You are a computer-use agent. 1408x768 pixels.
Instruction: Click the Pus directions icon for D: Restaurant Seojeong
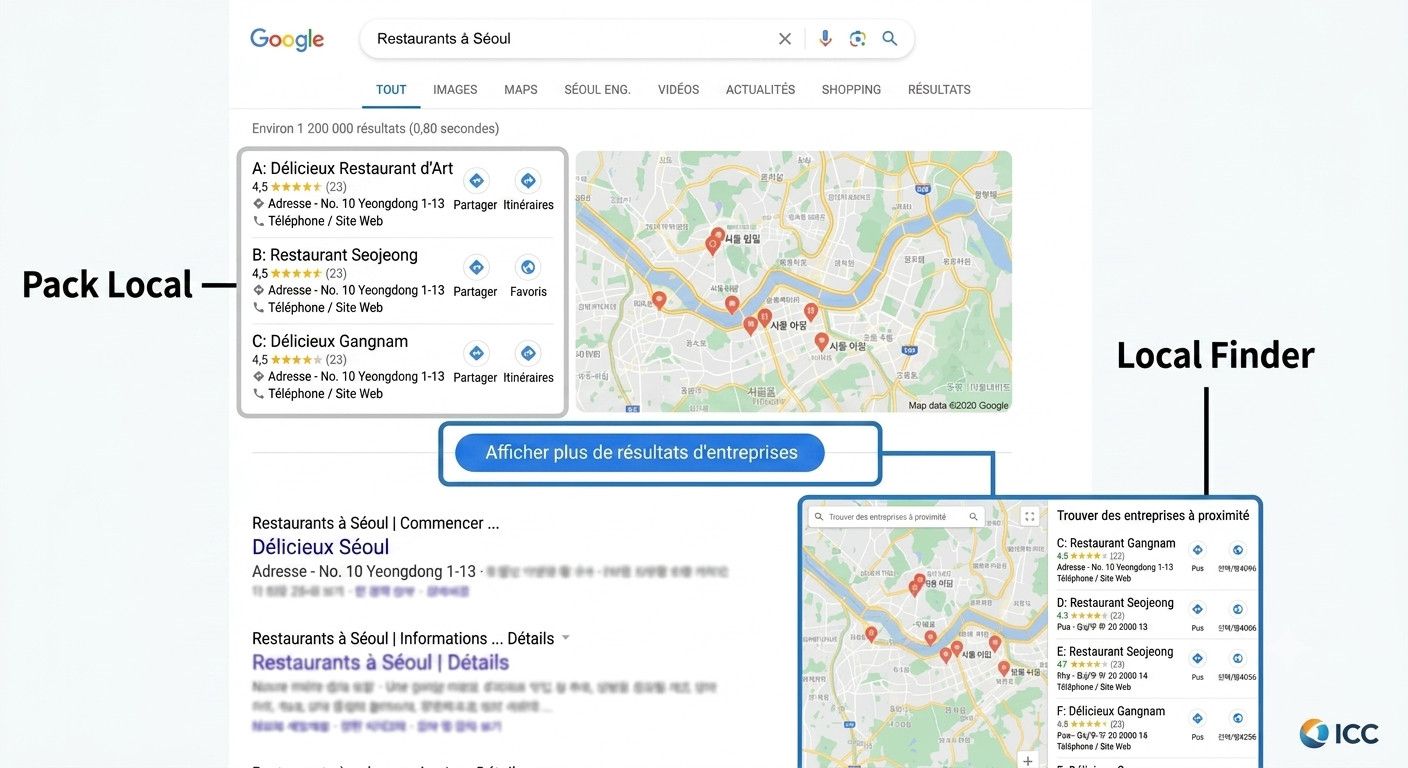coord(1198,609)
